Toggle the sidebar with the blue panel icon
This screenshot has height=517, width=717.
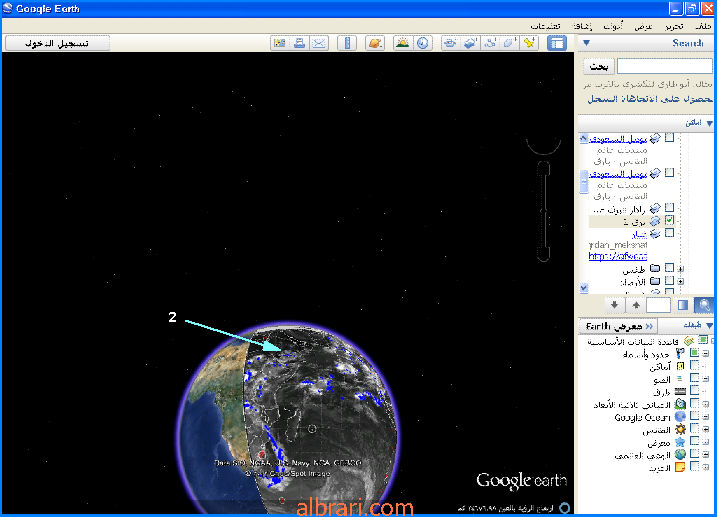pos(557,43)
